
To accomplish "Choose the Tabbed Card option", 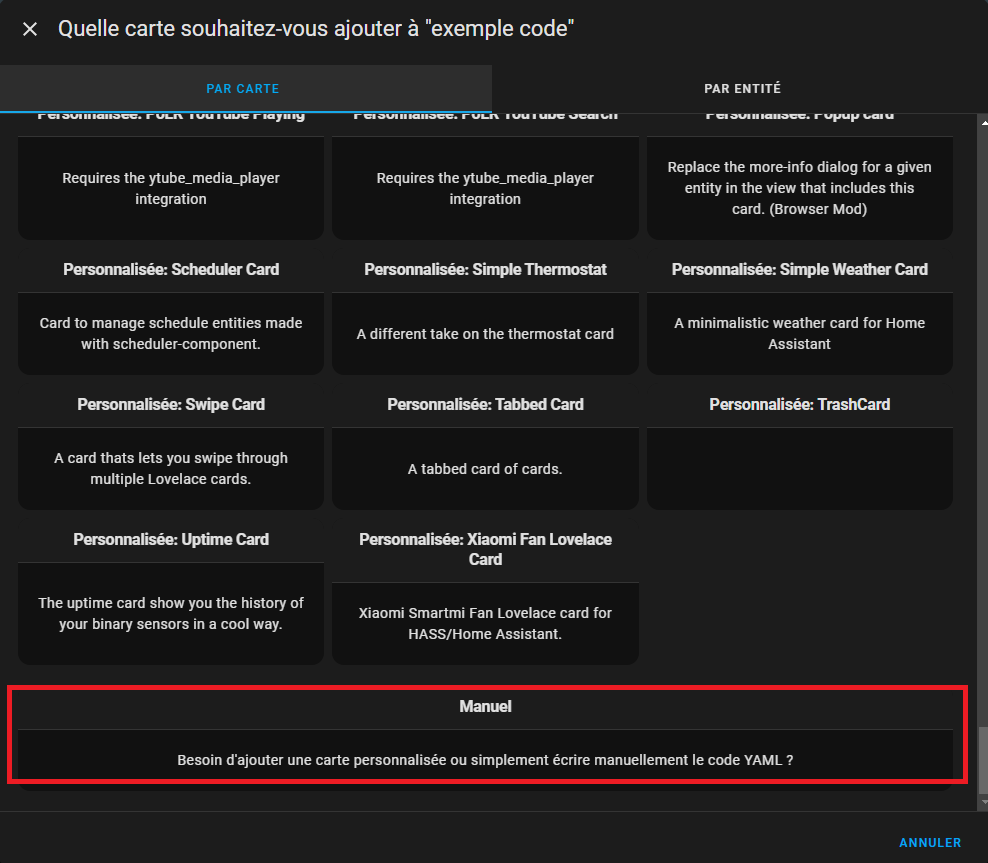I will (485, 467).
